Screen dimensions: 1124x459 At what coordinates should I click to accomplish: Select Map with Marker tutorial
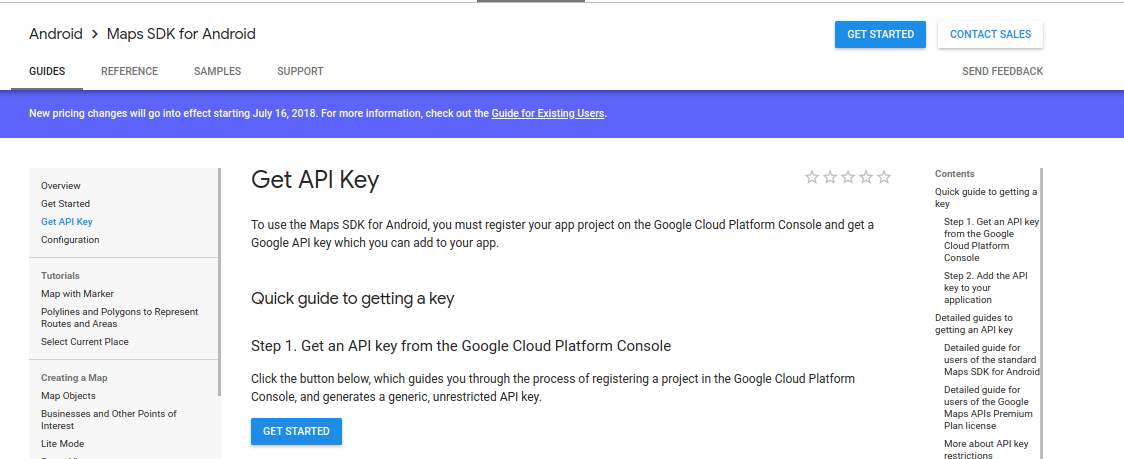tap(77, 294)
